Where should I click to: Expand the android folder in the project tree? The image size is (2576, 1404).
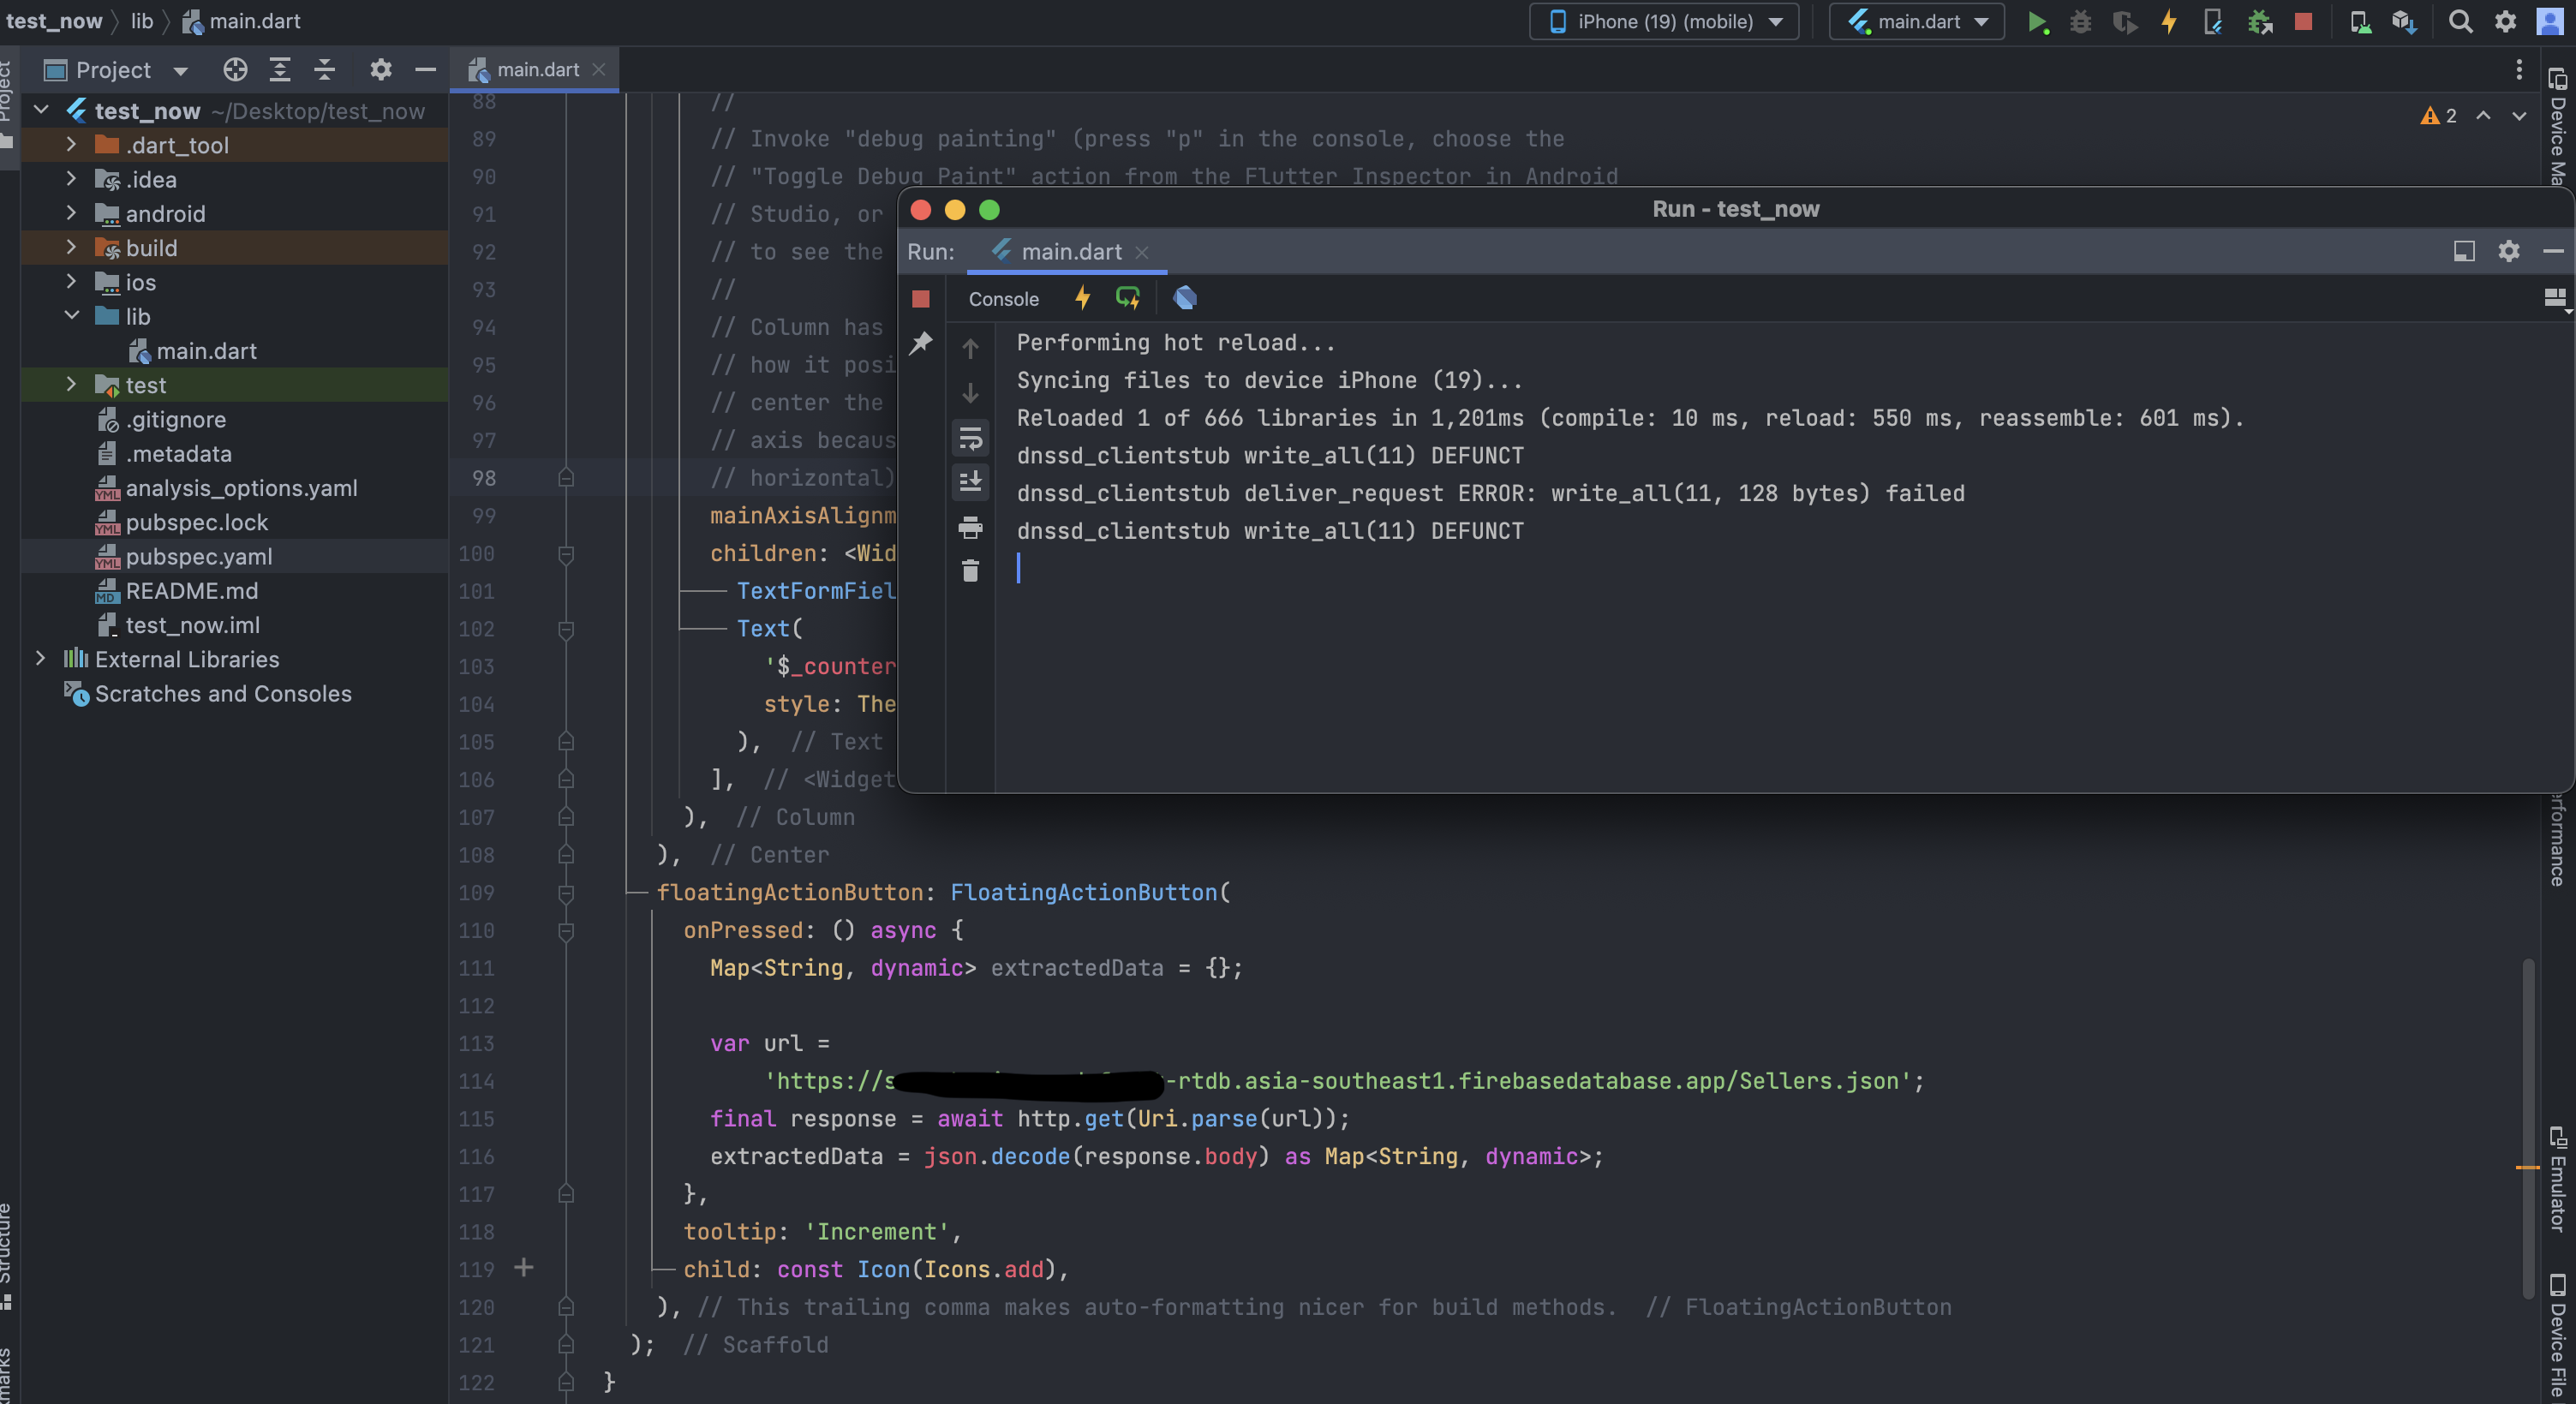click(71, 213)
